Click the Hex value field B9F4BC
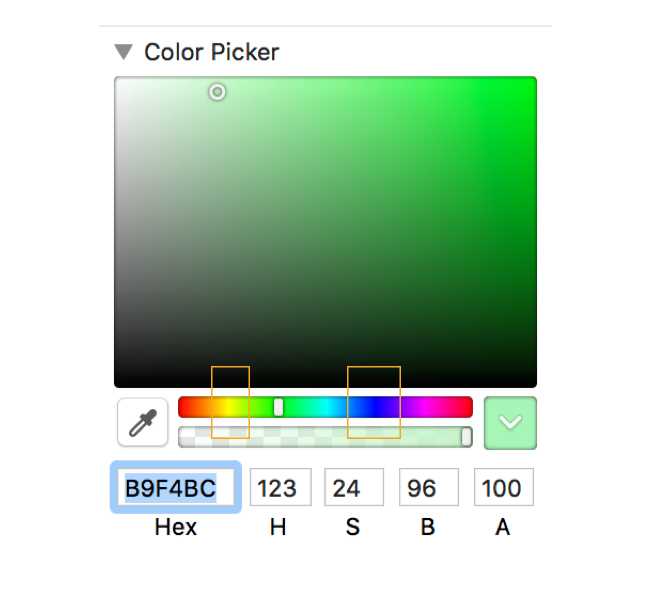 (x=176, y=488)
